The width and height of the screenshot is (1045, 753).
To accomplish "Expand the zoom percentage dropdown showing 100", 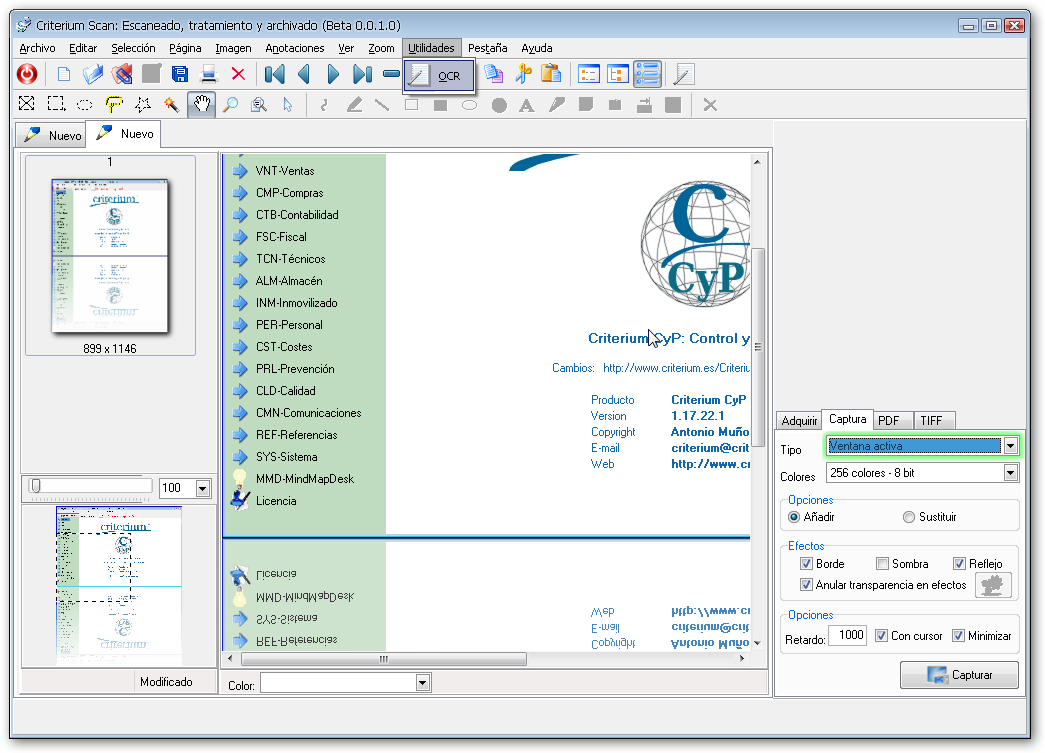I will click(x=203, y=488).
